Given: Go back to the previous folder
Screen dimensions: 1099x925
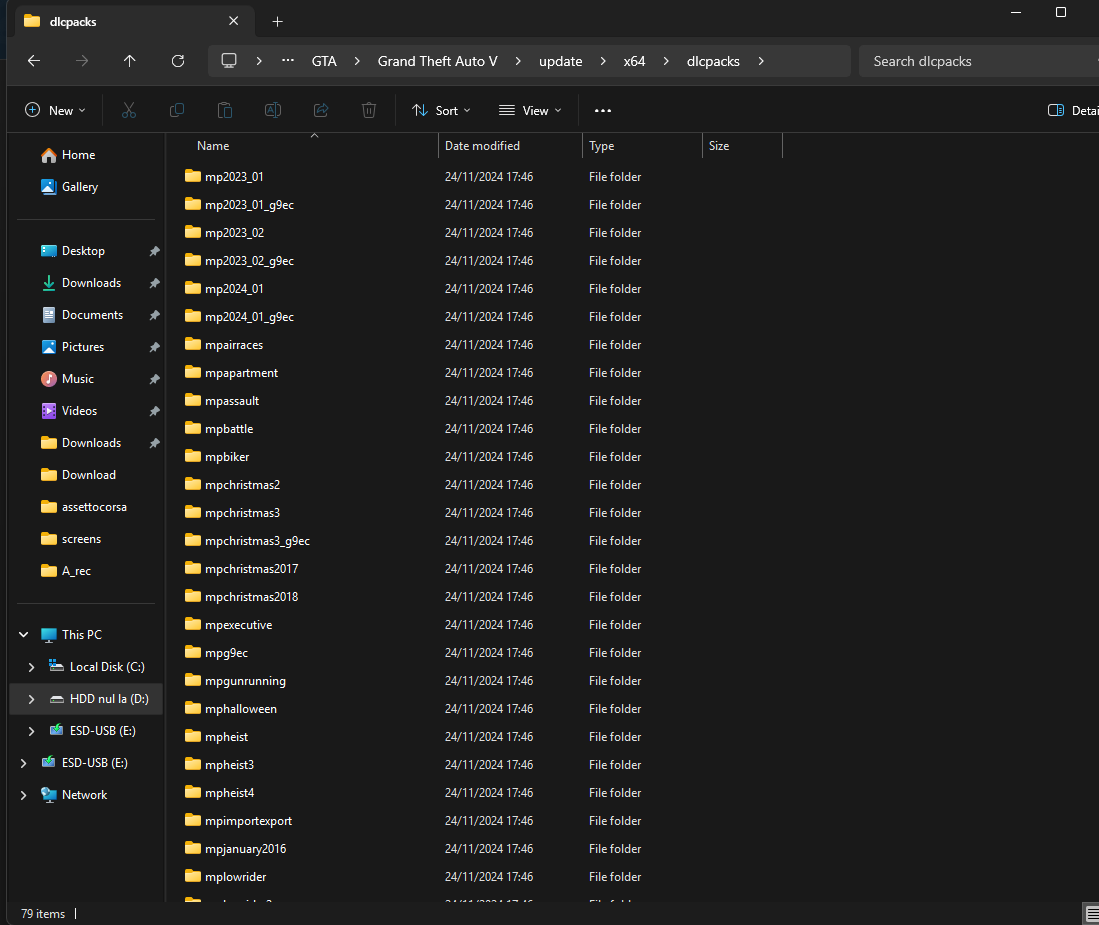Looking at the screenshot, I should pos(34,61).
